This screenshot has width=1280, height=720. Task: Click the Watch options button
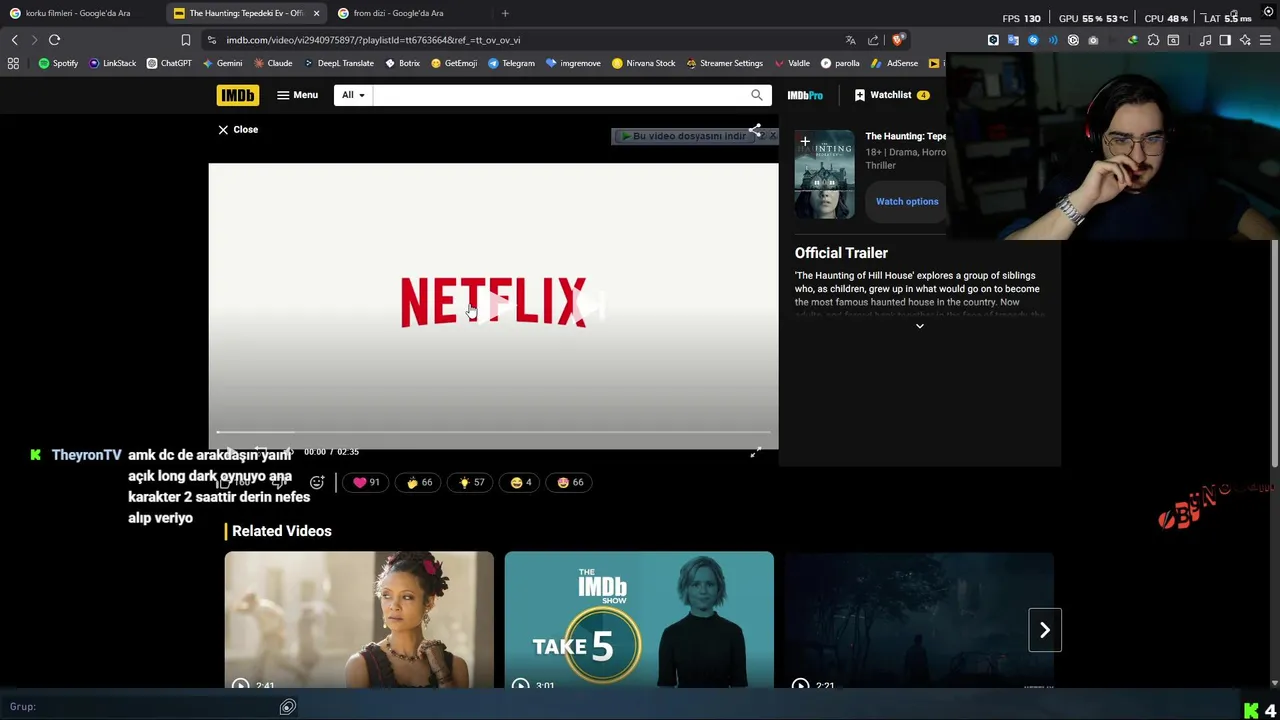[907, 201]
